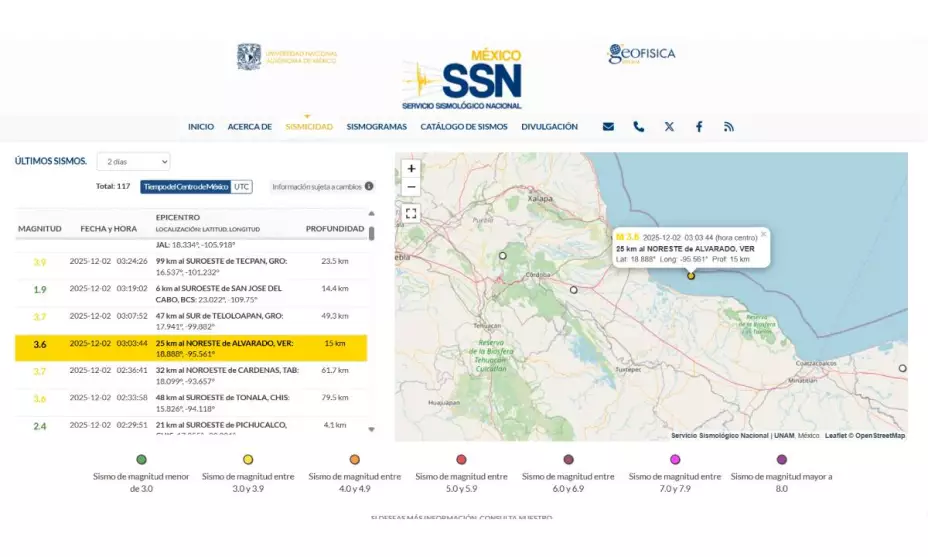Screen dimensions: 928x557
Task: Click the yellow epicenter marker near Alvarado
Action: coord(691,276)
